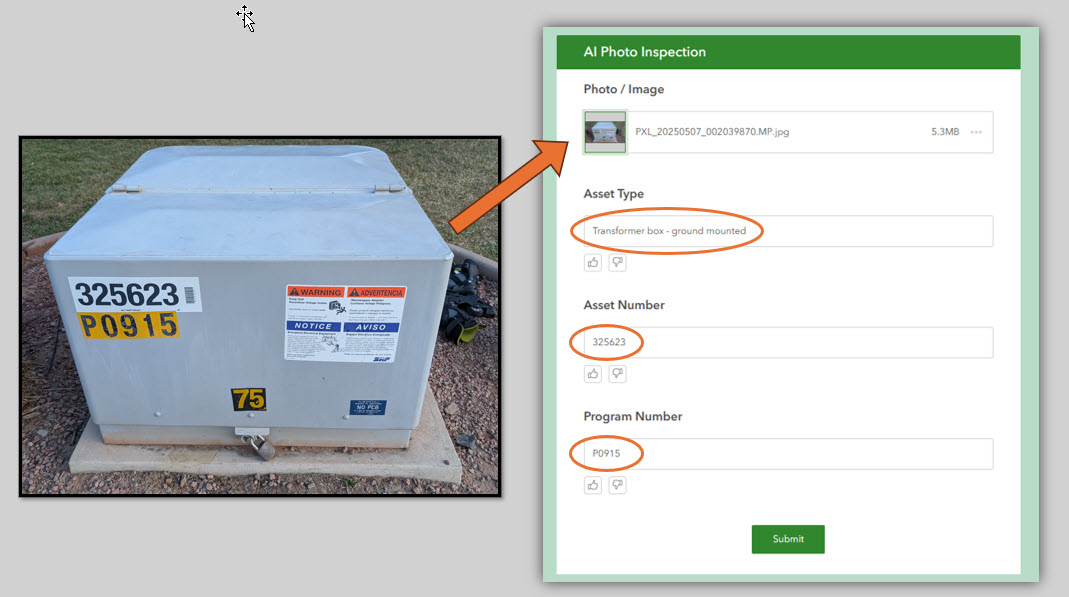
Task: Click the green-bordered photo attachment thumbnail
Action: (x=604, y=131)
